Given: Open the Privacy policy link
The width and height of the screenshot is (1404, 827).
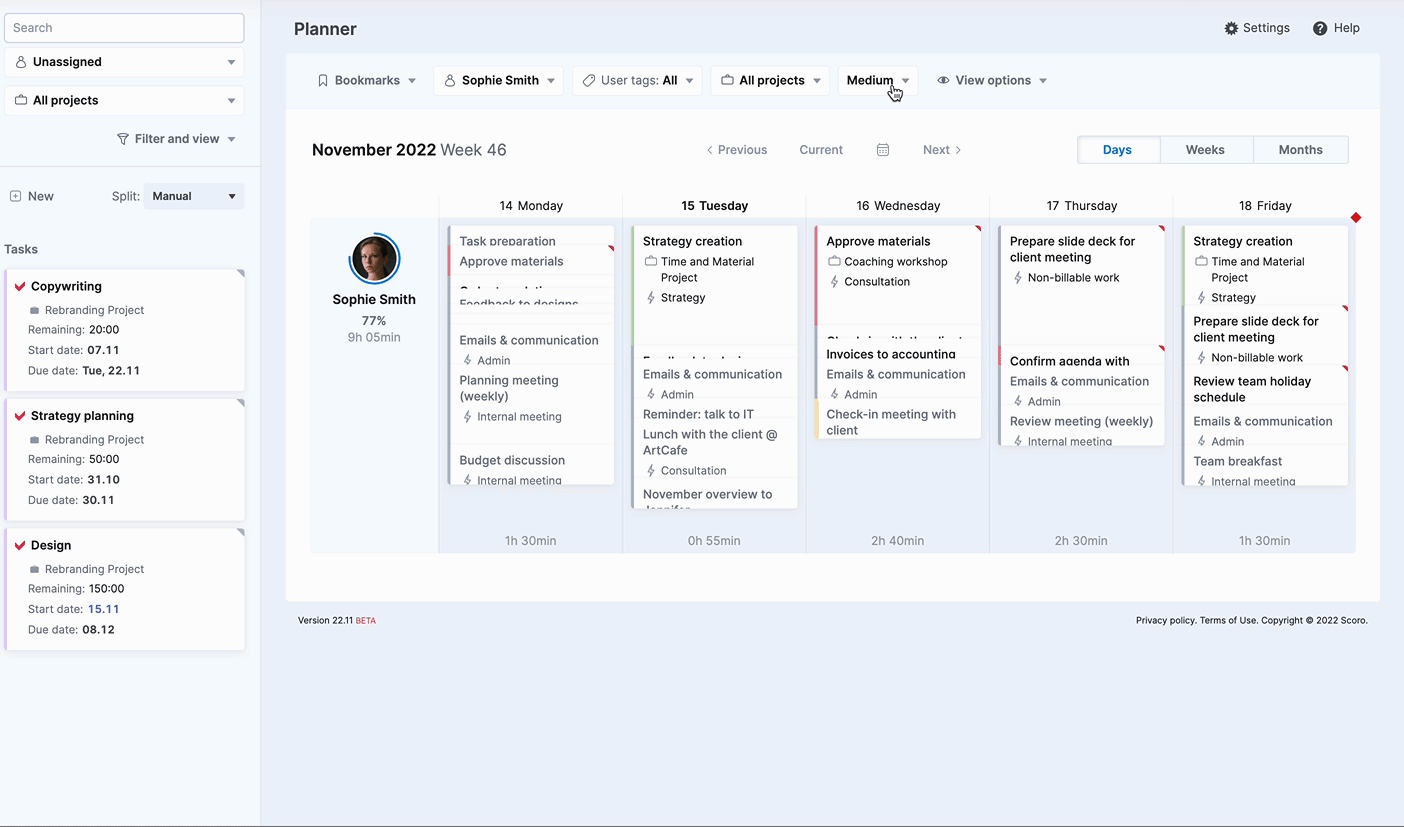Looking at the screenshot, I should tap(1165, 620).
